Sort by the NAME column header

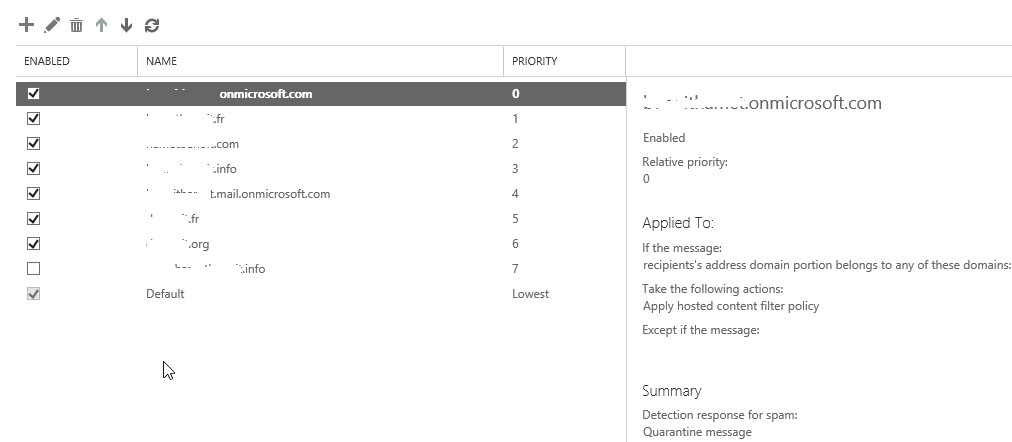coord(161,61)
